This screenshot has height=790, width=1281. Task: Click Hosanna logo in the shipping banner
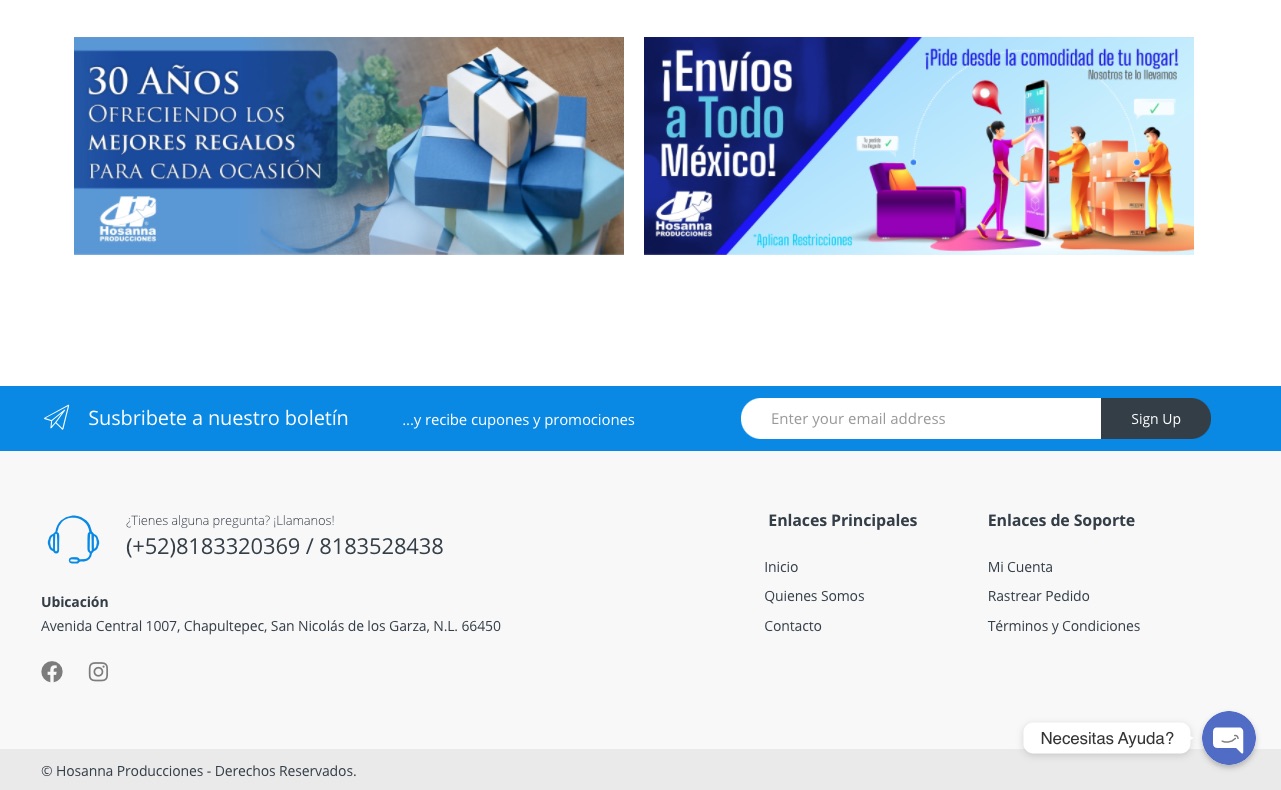(x=684, y=214)
